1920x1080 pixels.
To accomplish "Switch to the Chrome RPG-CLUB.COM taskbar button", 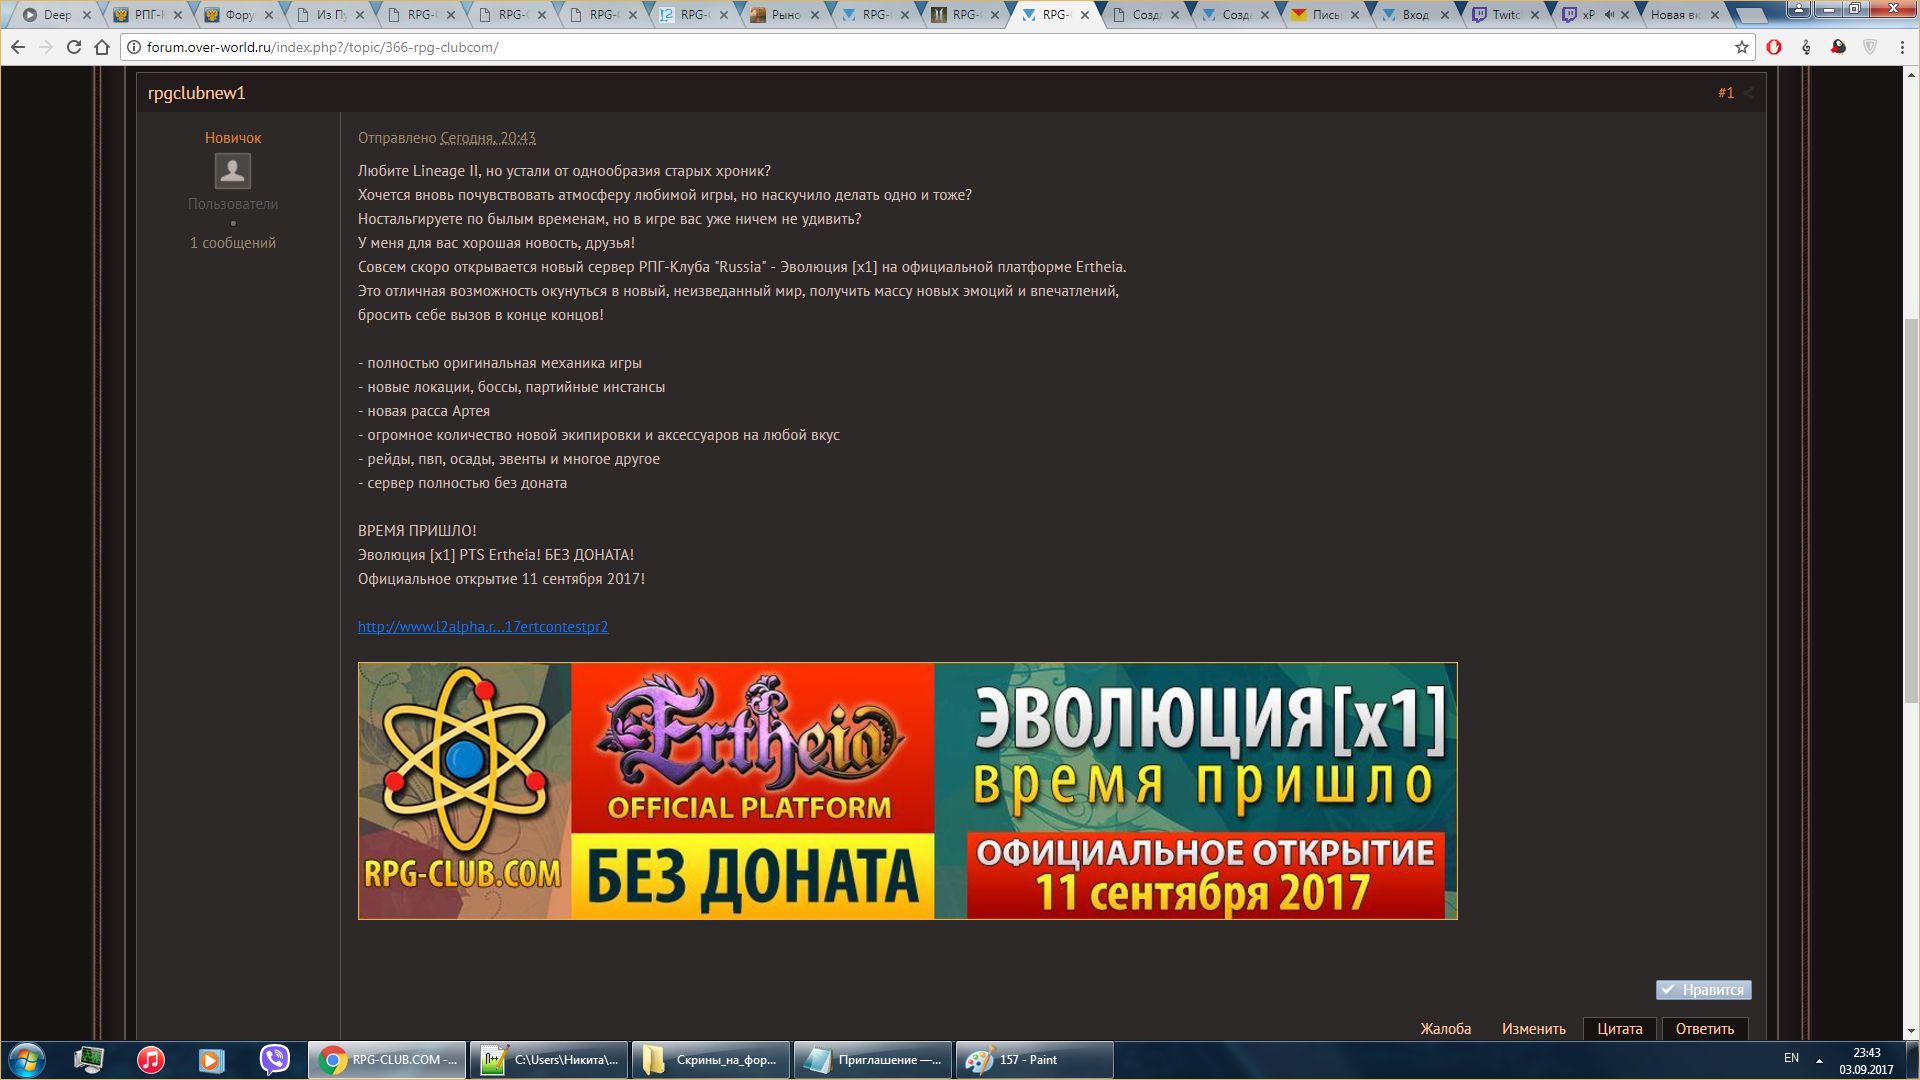I will [x=387, y=1060].
